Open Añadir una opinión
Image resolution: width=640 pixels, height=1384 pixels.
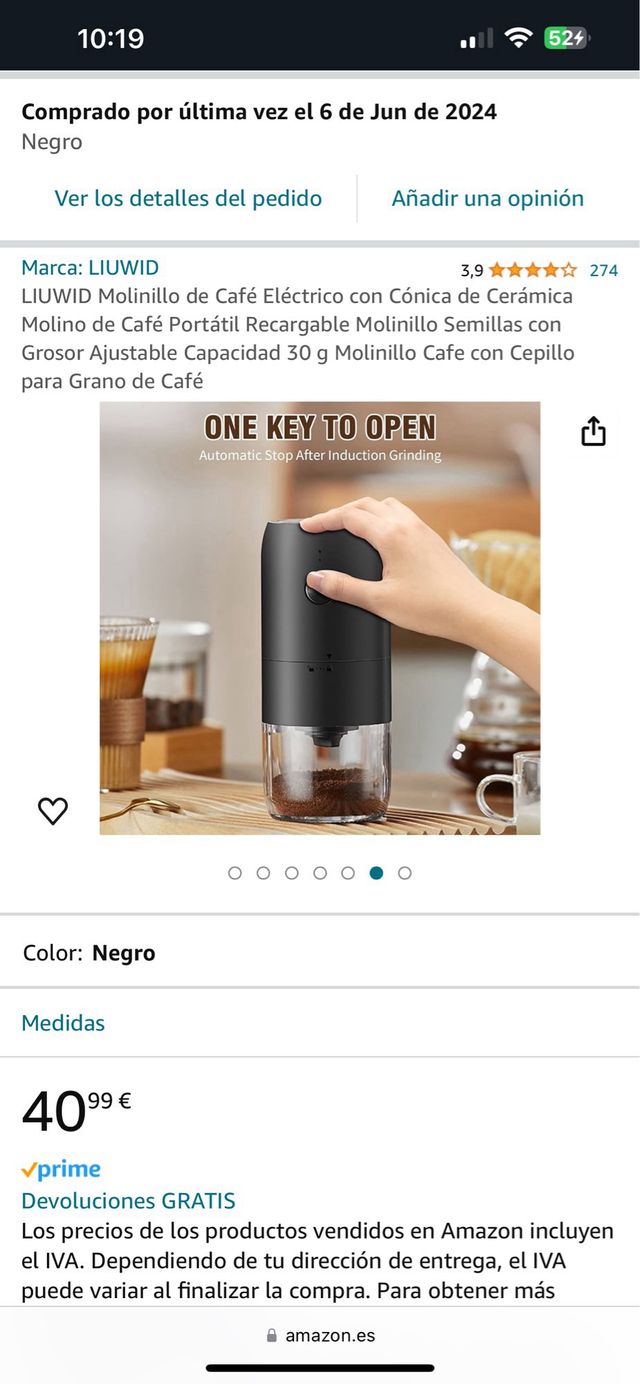coord(488,198)
